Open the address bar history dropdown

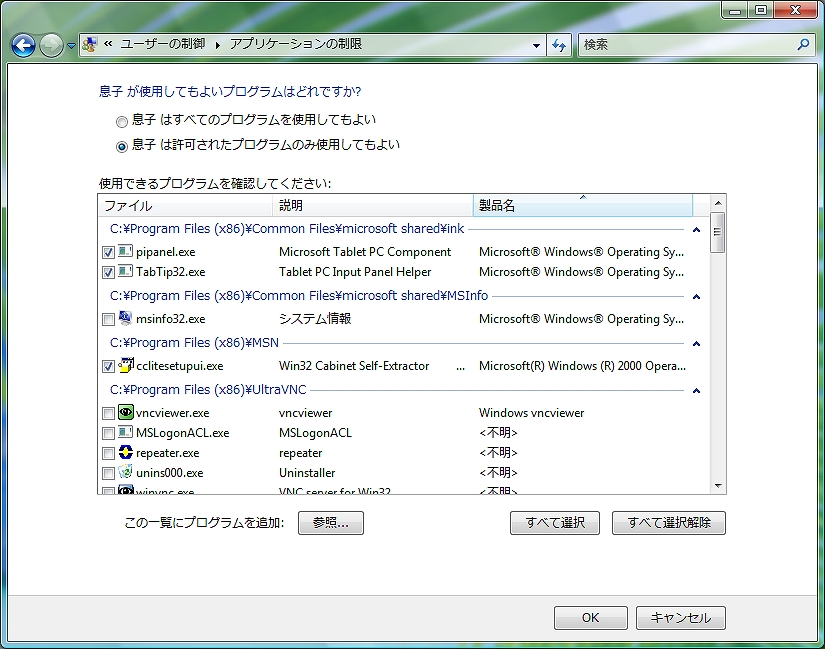[x=537, y=45]
